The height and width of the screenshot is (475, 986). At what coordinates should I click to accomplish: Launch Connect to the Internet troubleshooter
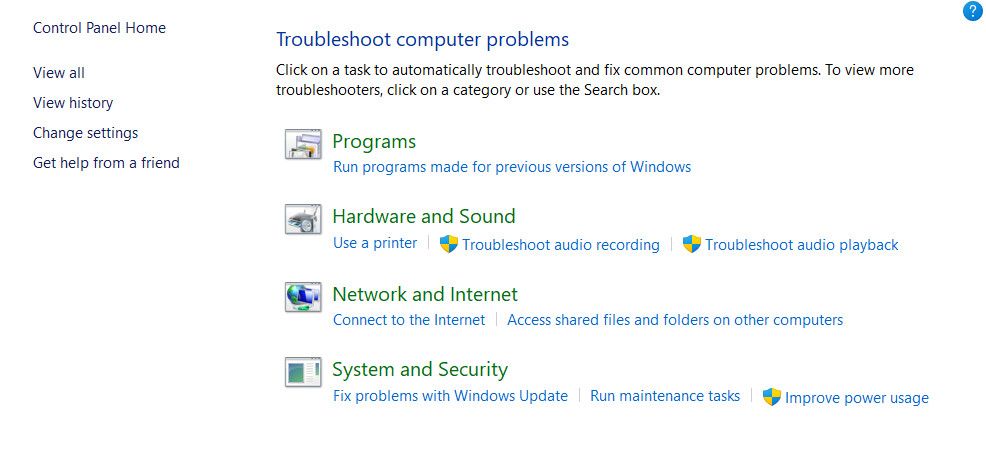(x=409, y=320)
